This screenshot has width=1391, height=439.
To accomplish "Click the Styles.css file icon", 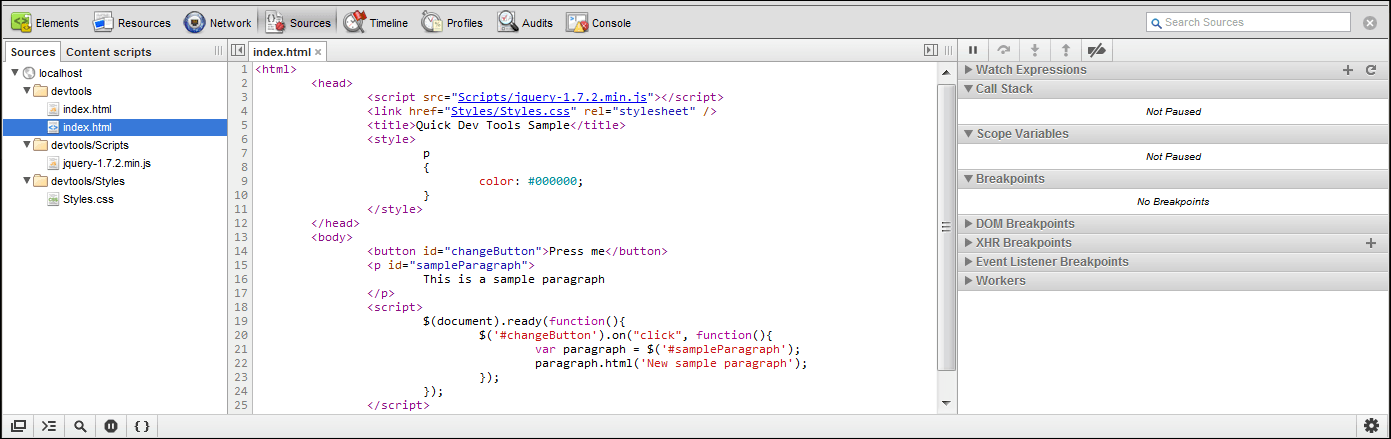I will pyautogui.click(x=54, y=199).
